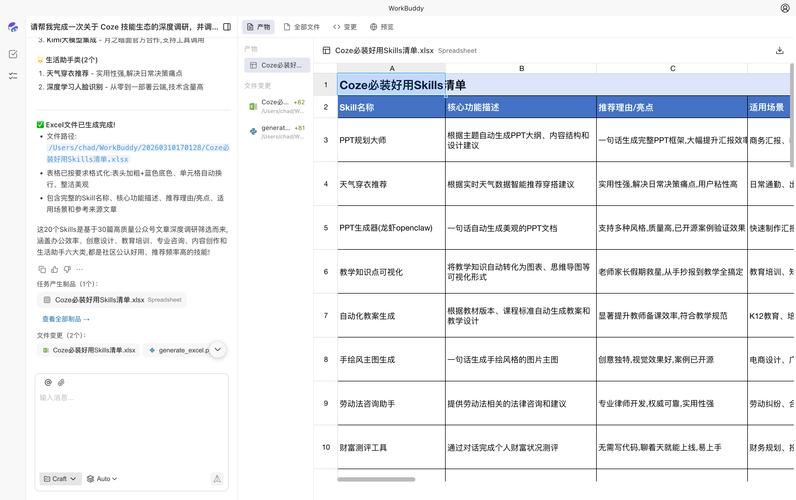Open Coze必装好用Skills清单.xlsx under 文件变更 in chat
The image size is (796, 500).
[89, 350]
